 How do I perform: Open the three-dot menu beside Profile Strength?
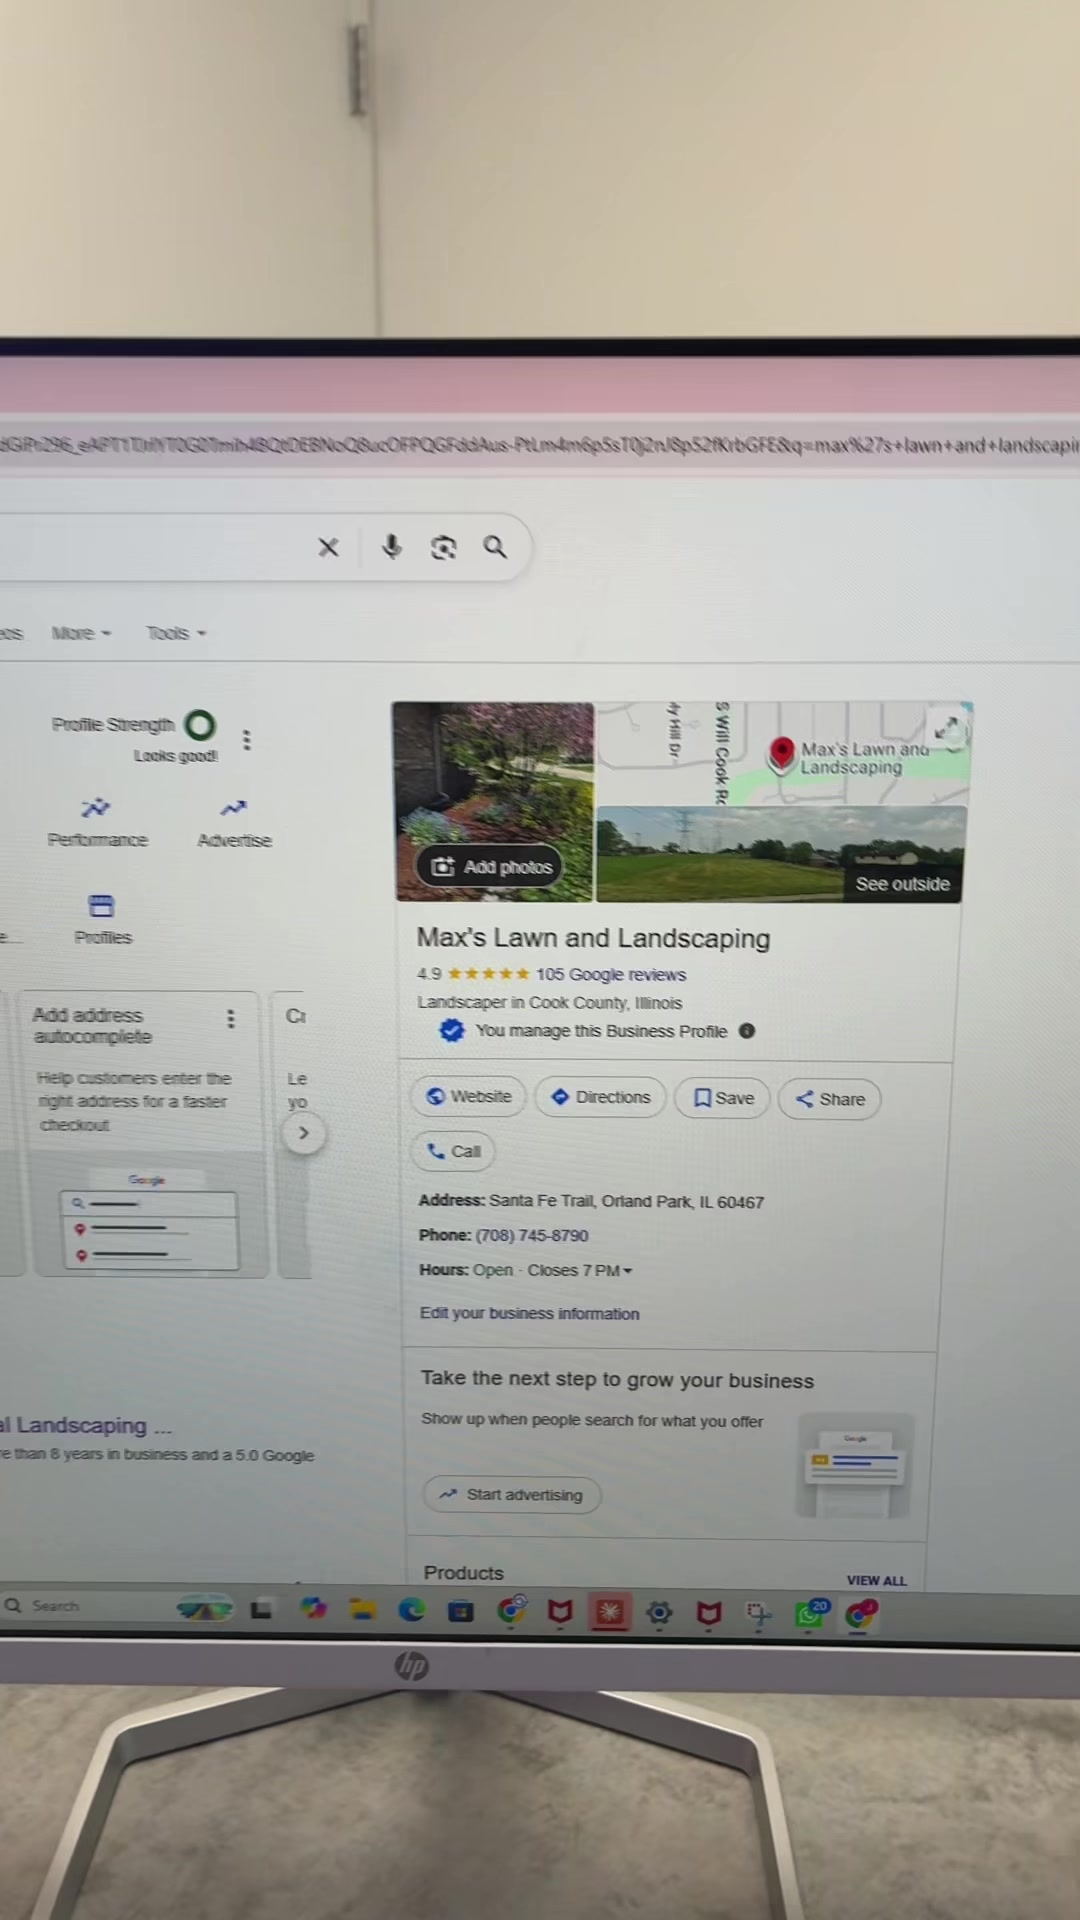[246, 739]
